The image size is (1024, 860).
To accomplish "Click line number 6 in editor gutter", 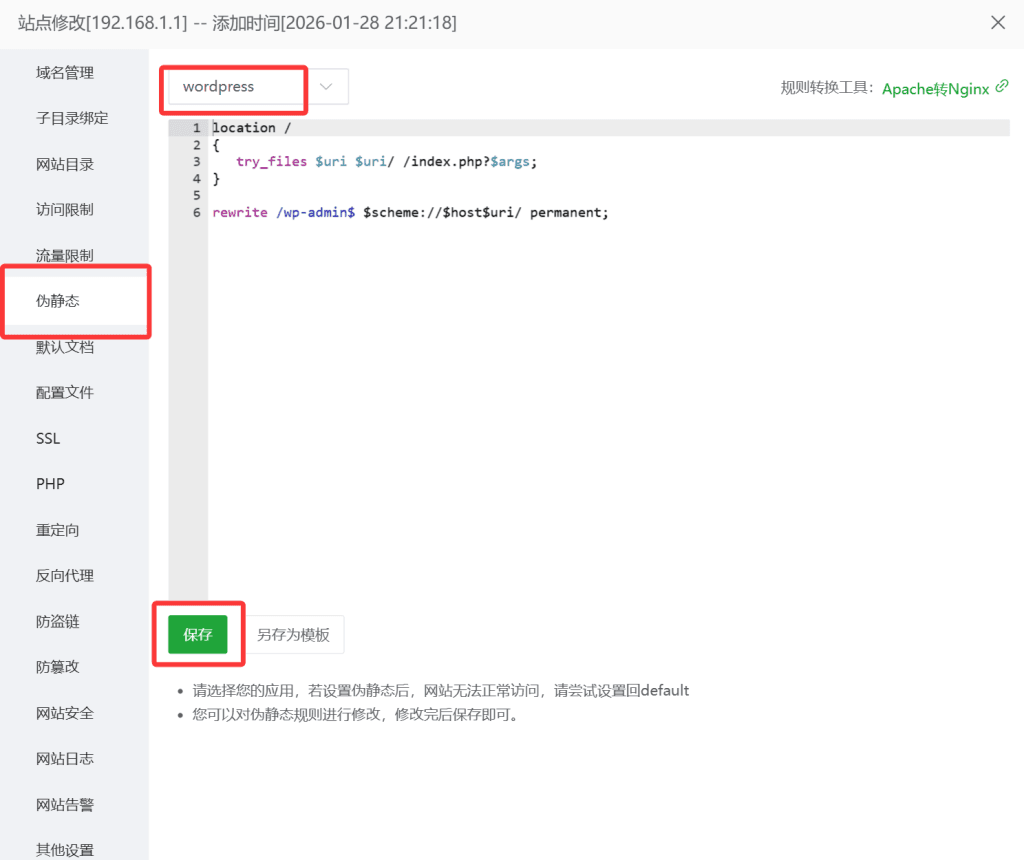I will tap(197, 213).
